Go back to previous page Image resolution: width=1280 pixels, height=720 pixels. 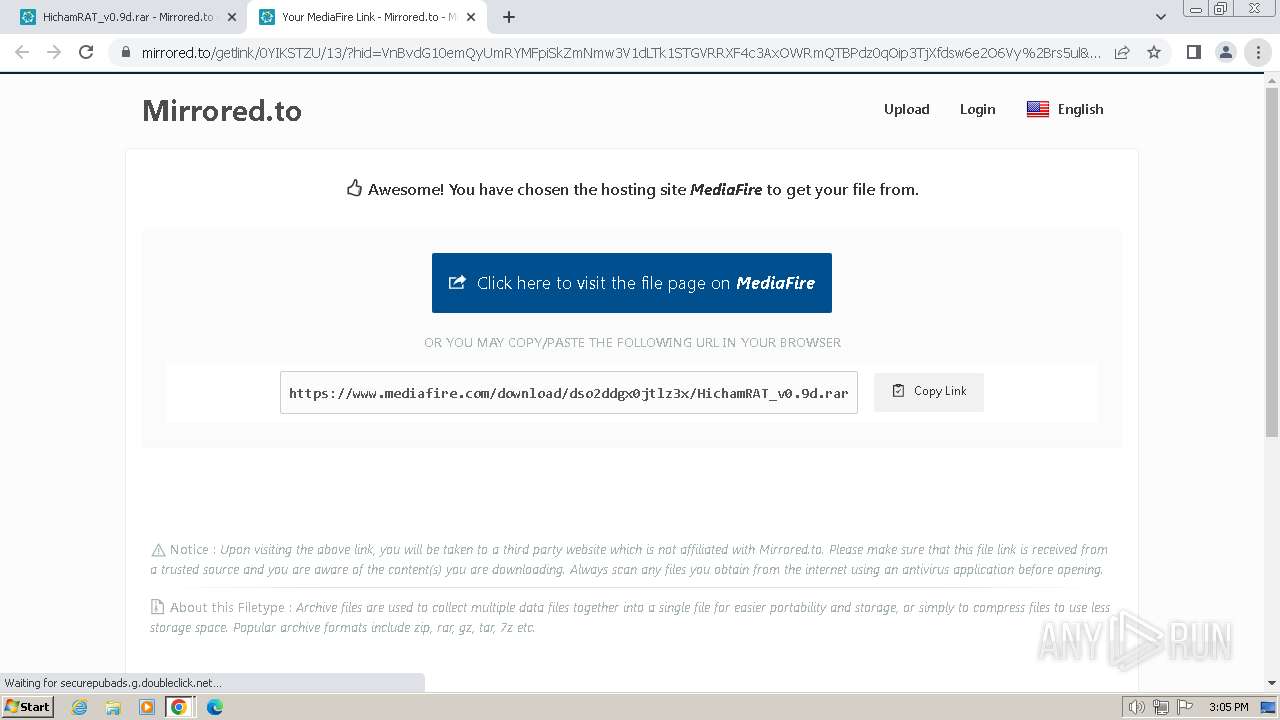click(x=22, y=52)
